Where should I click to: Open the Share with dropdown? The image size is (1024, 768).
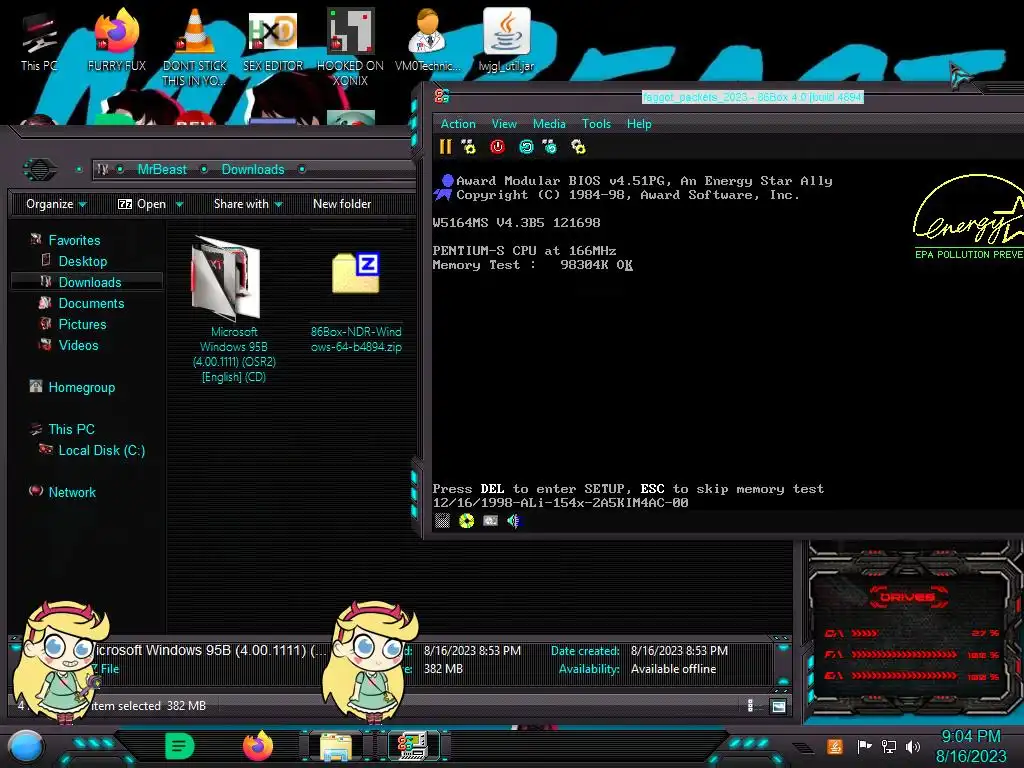coord(248,204)
